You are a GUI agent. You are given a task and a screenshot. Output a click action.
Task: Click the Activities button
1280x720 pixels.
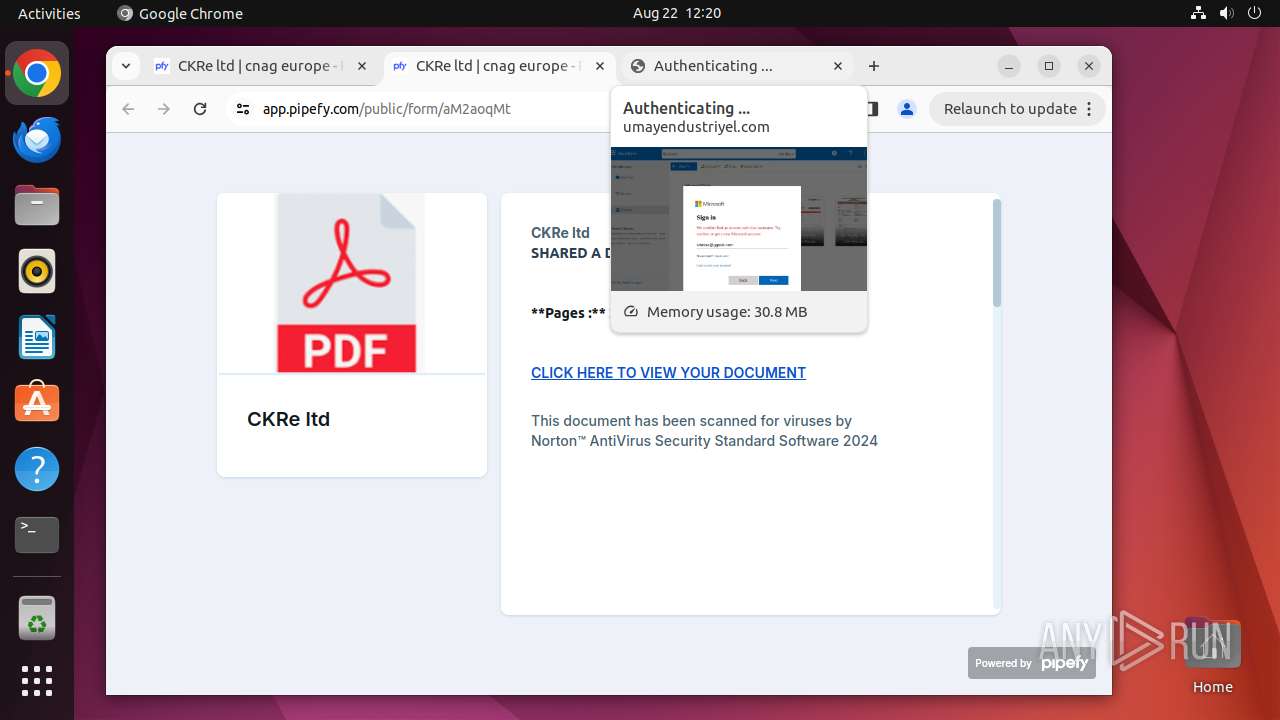tap(49, 13)
